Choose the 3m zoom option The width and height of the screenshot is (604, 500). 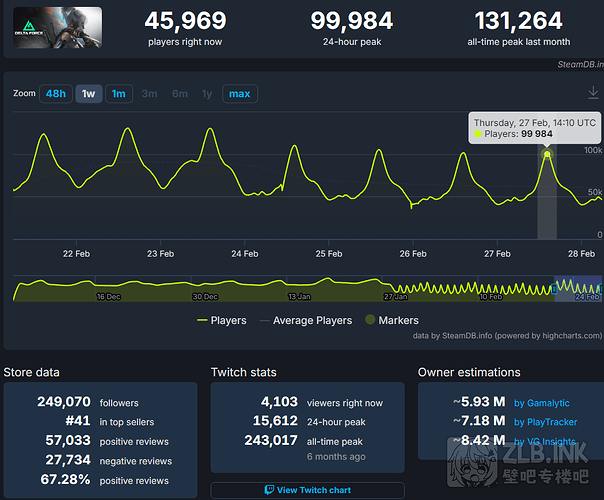tap(149, 94)
